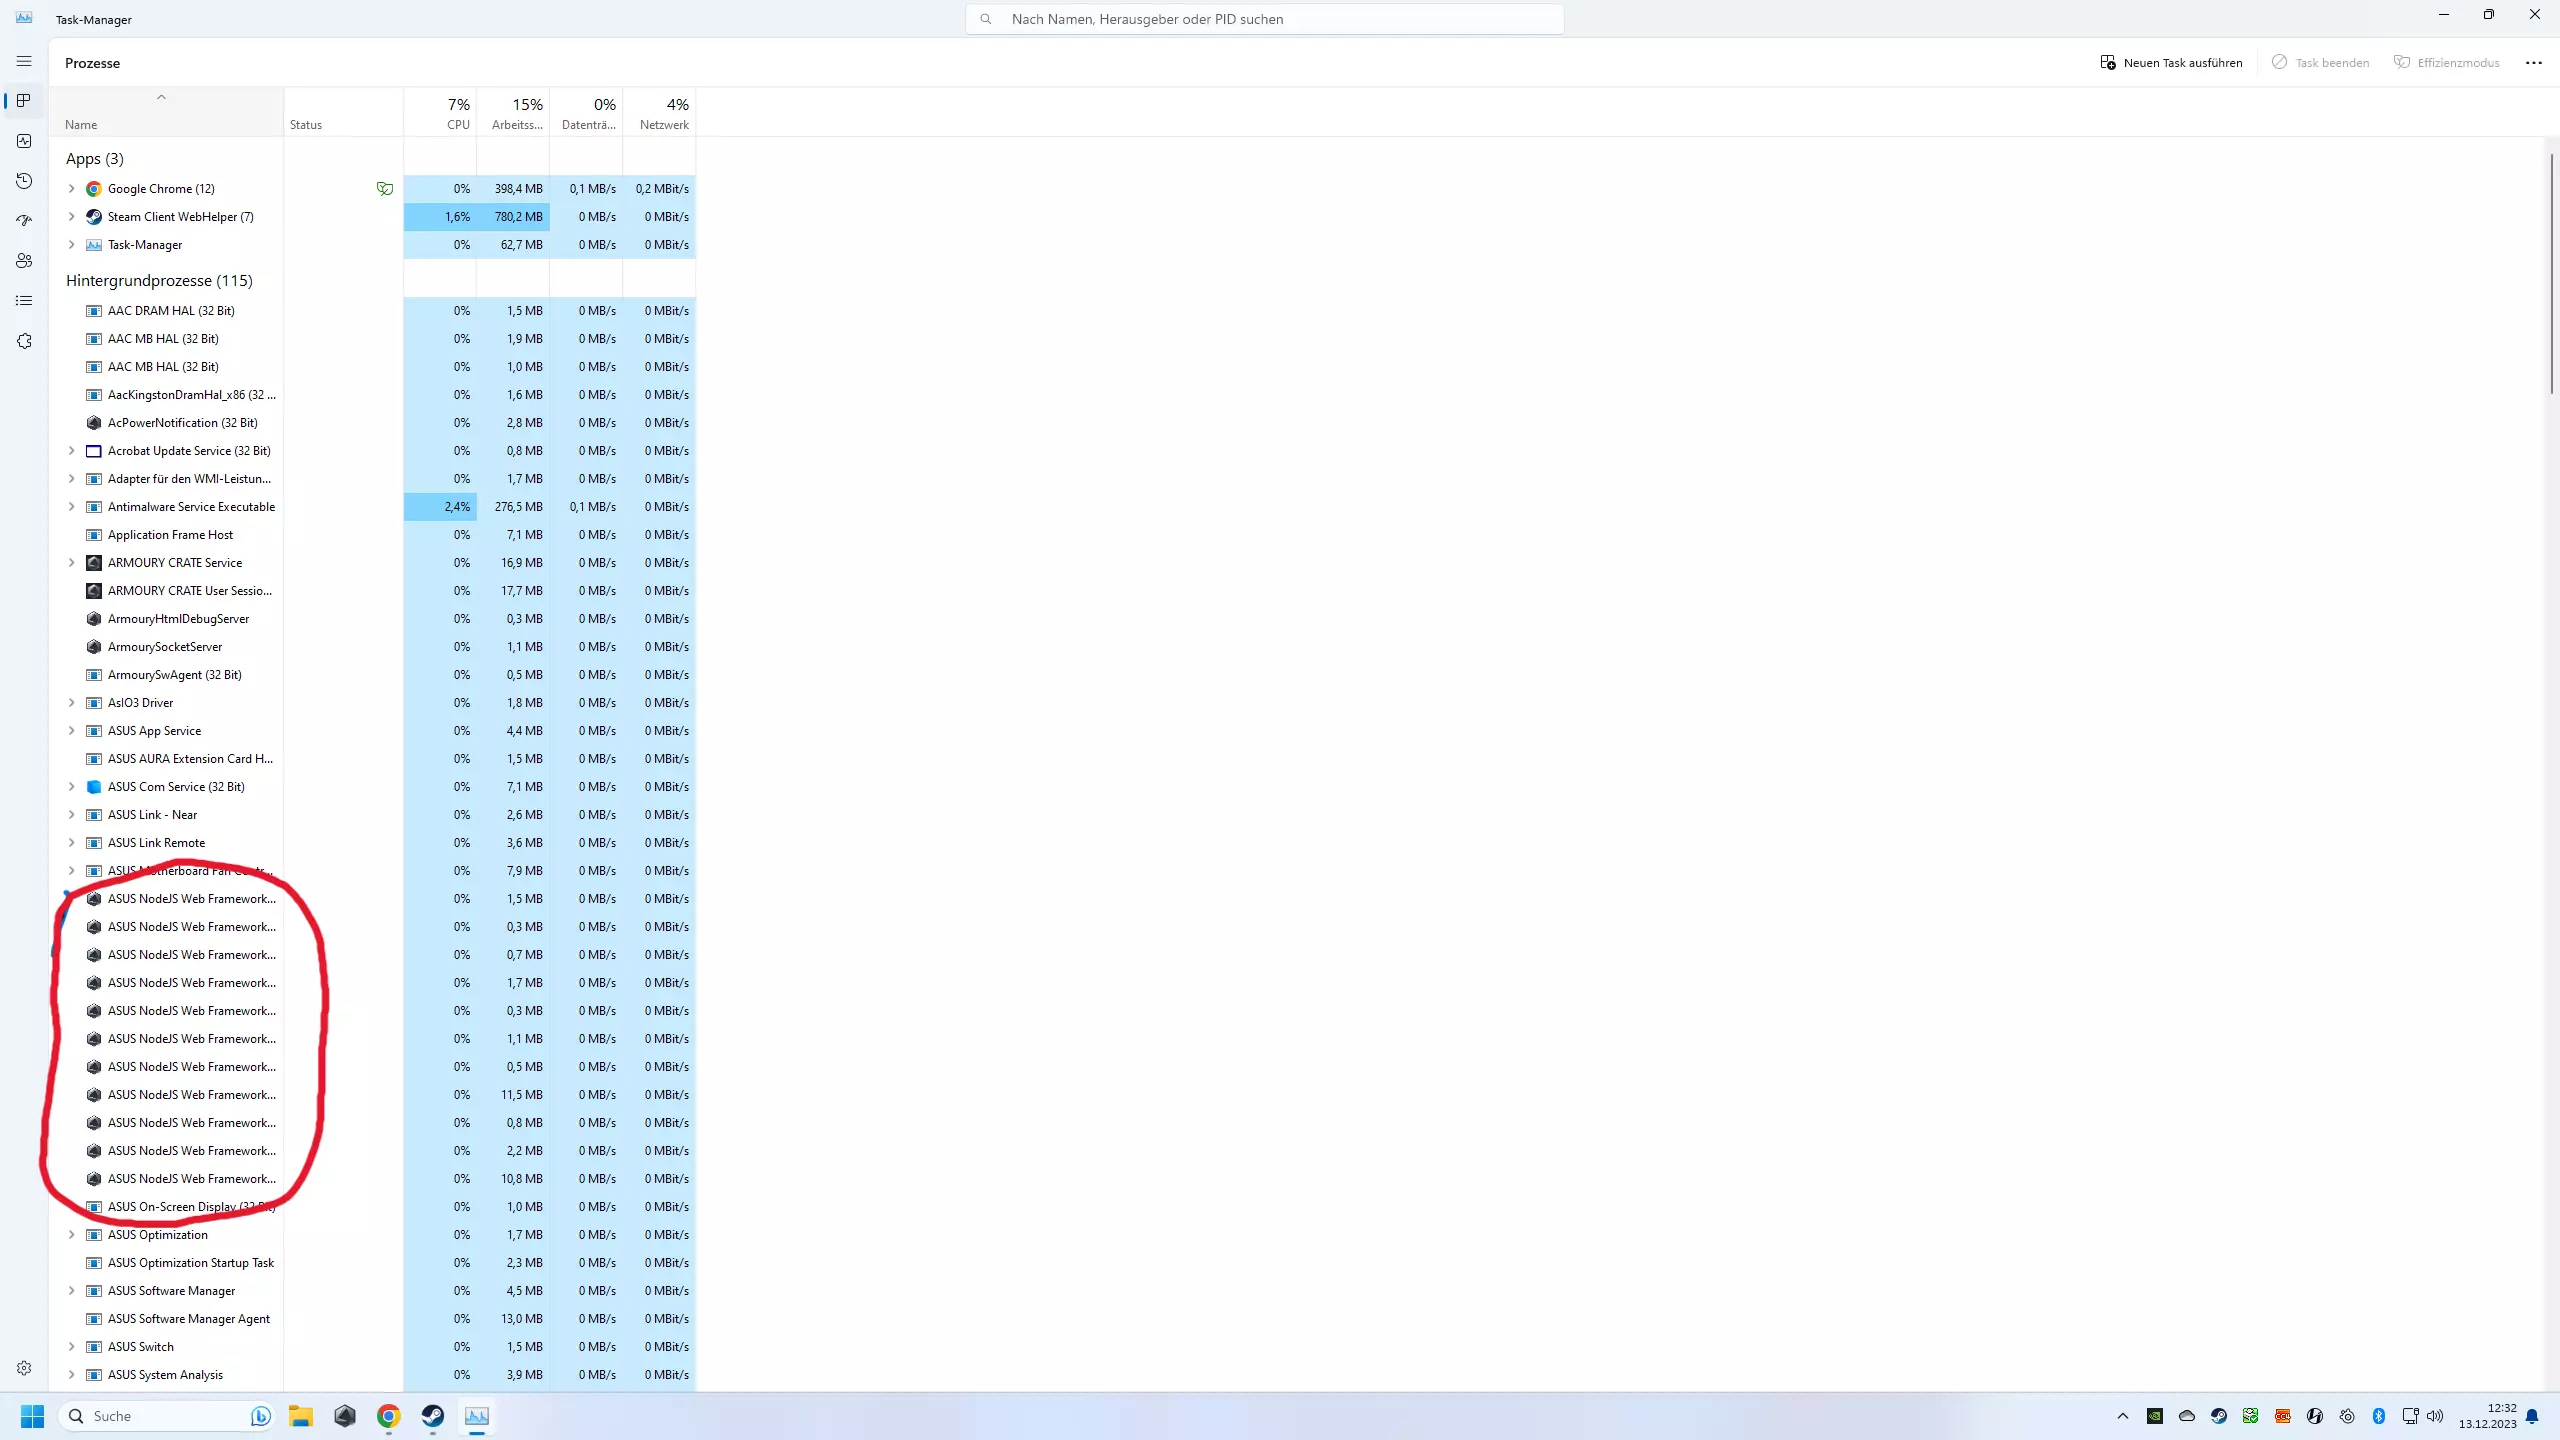Screen dimensions: 2560x1440
Task: Click Neuen Task ausführen button
Action: click(2171, 63)
